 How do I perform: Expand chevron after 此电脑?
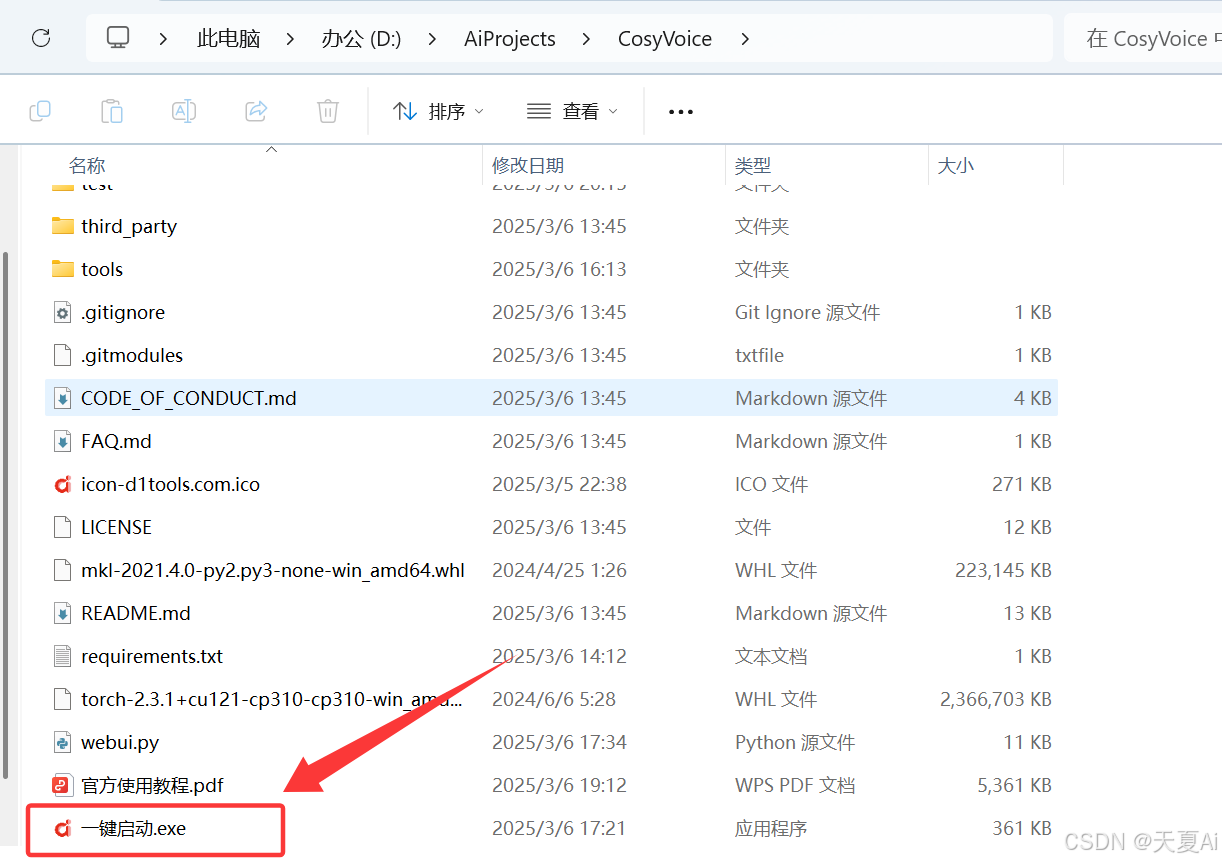click(x=290, y=39)
